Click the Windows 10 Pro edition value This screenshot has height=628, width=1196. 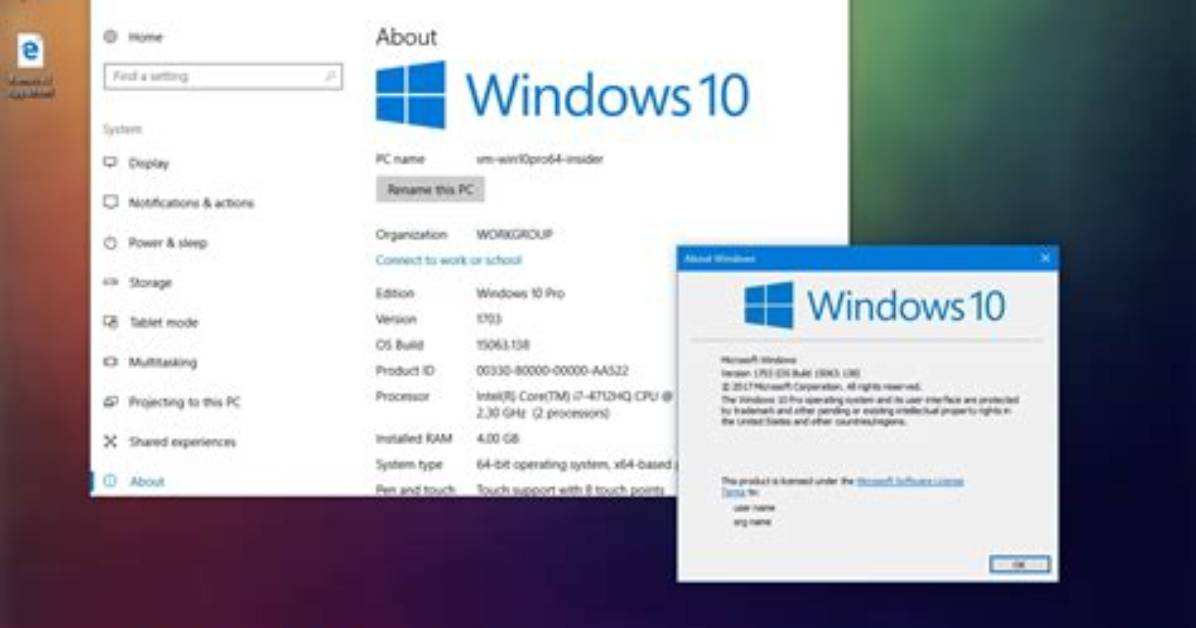(x=520, y=293)
